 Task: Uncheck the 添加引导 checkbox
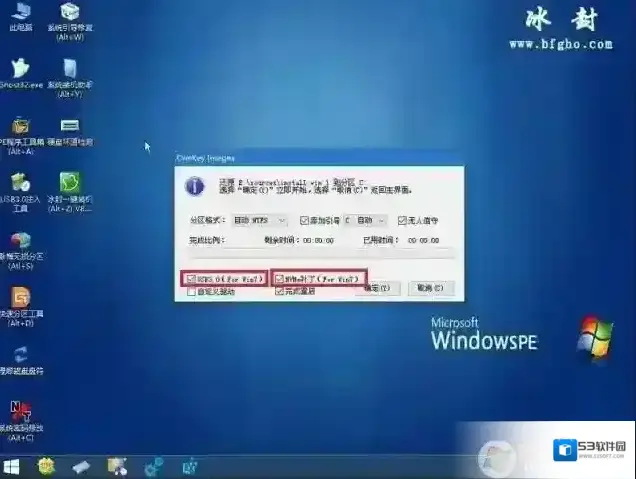coord(302,220)
